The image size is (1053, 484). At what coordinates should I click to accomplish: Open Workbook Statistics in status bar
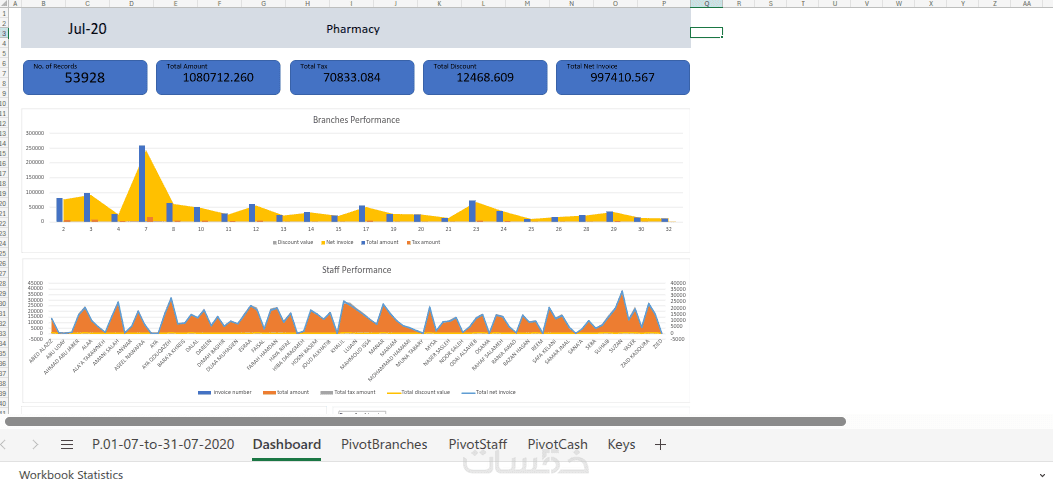pos(71,475)
